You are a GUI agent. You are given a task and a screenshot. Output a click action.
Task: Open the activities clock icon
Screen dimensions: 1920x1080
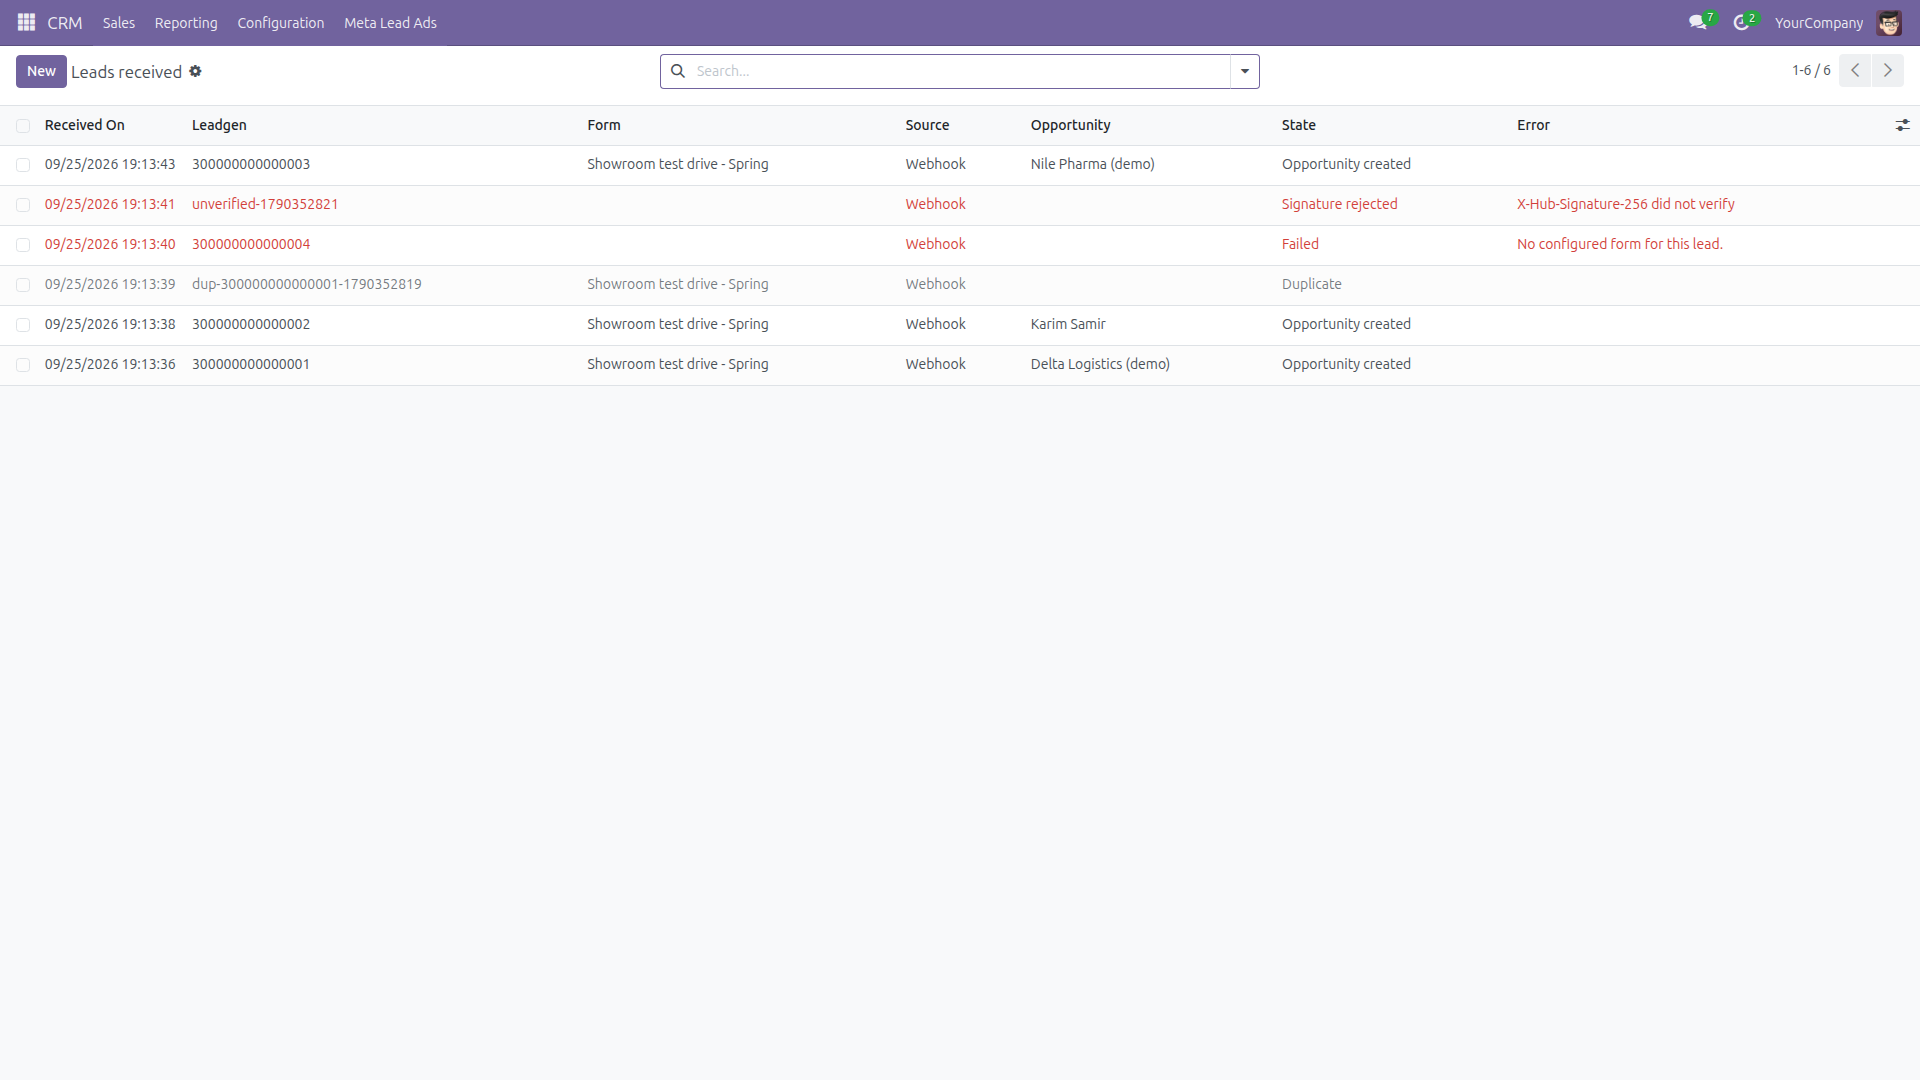[1741, 22]
